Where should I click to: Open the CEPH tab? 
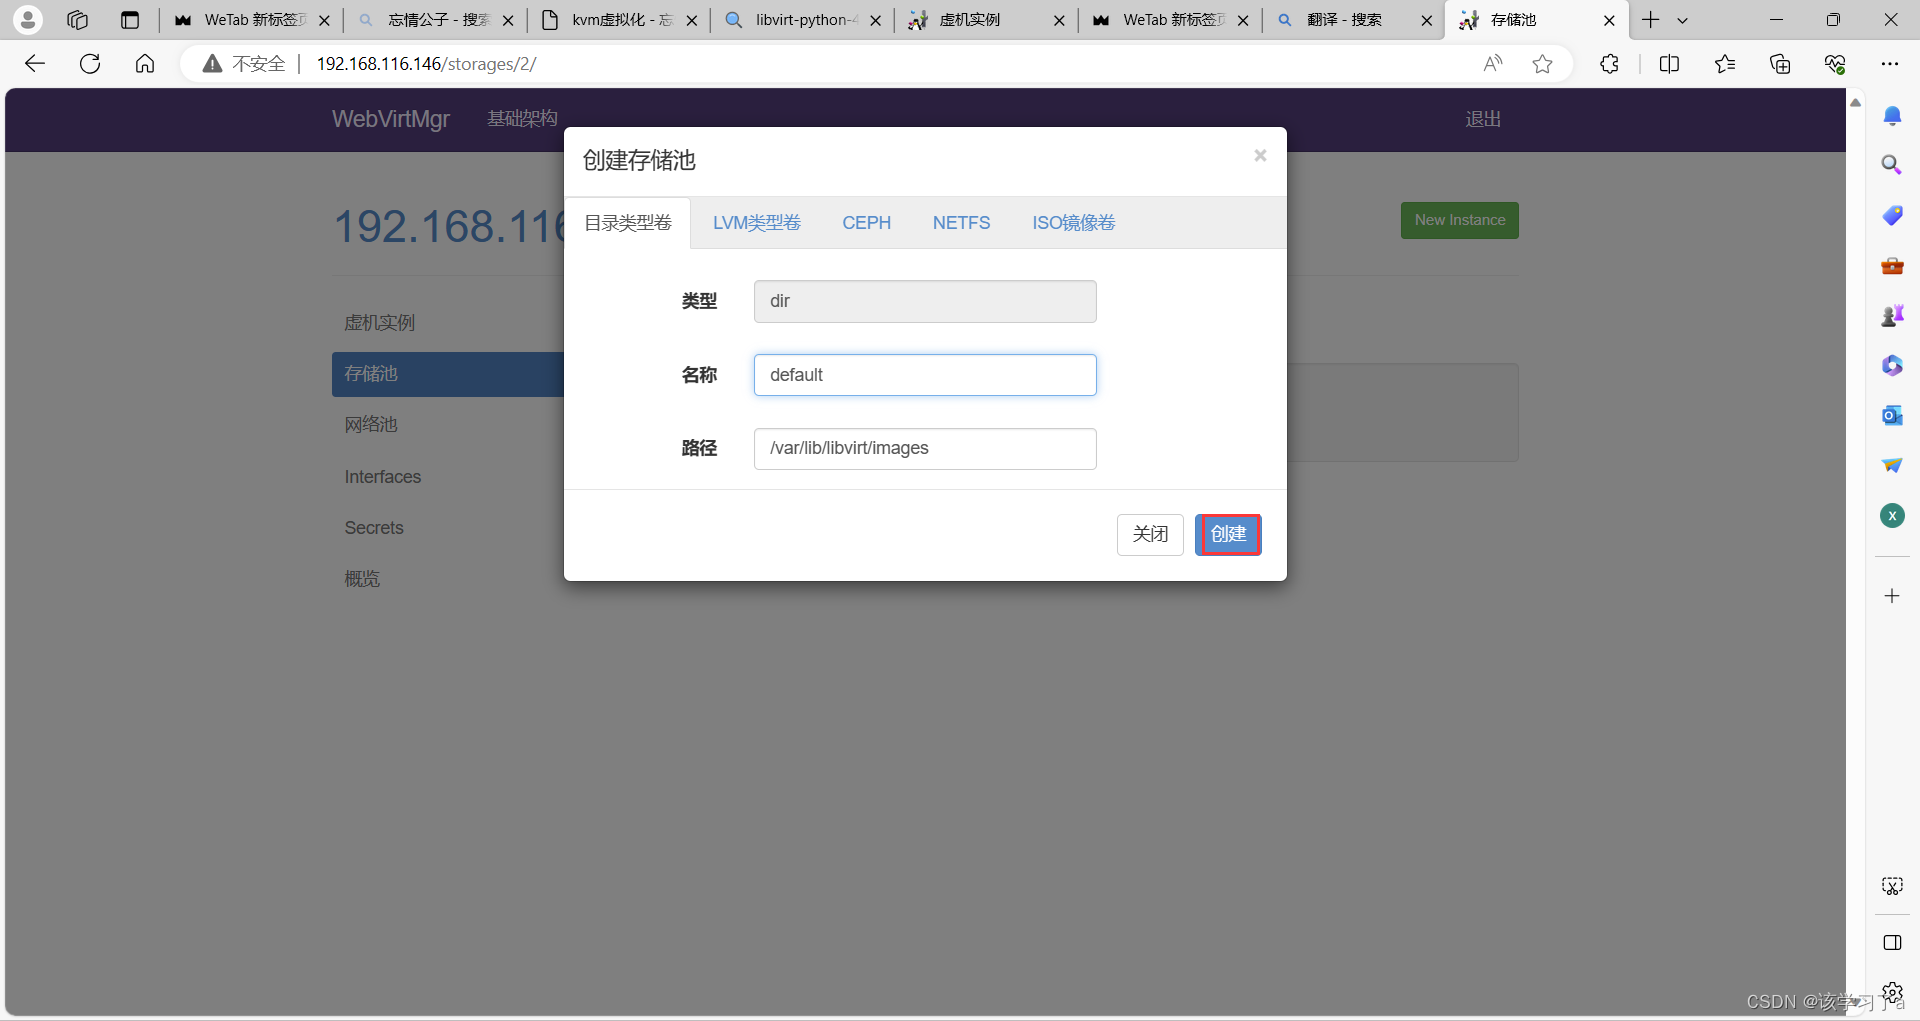(866, 223)
